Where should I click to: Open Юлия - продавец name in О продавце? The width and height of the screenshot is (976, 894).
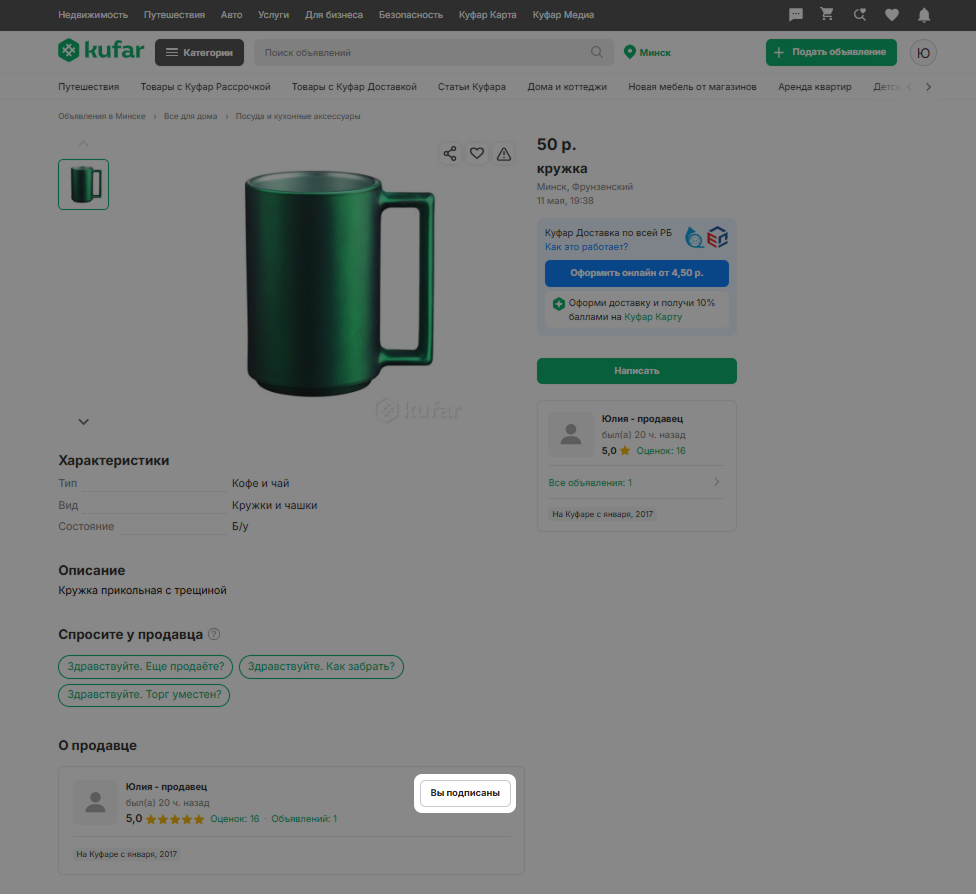pos(166,787)
